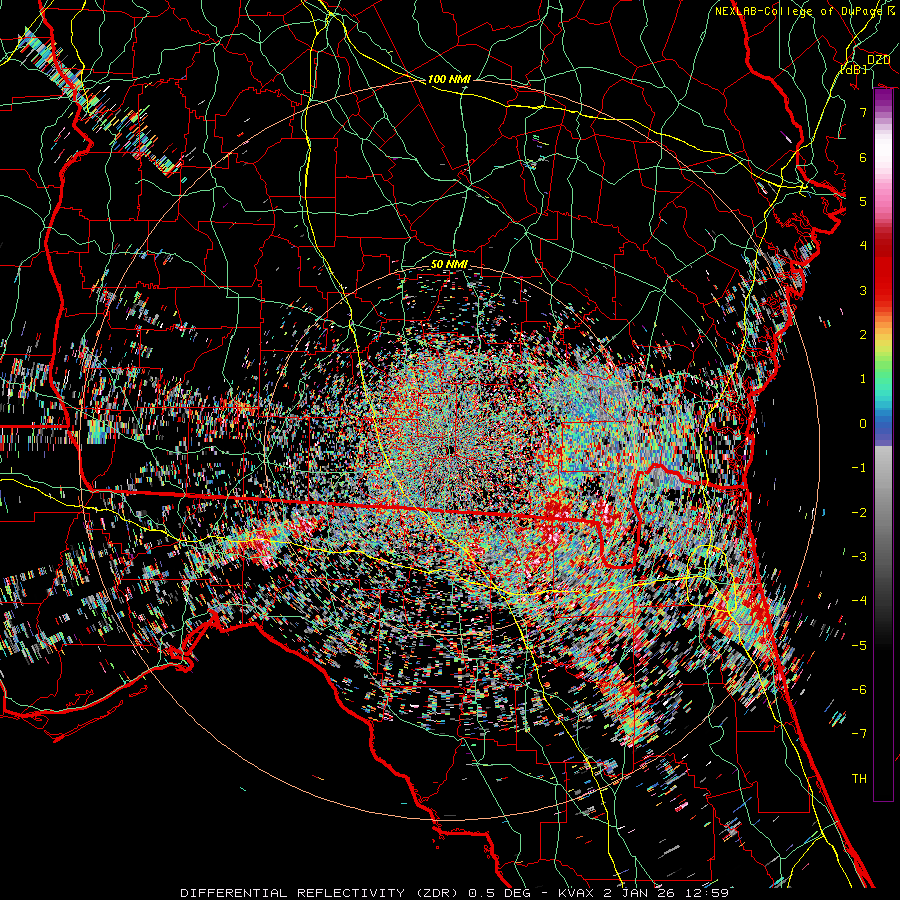Select the 1 dB scale label

point(863,379)
